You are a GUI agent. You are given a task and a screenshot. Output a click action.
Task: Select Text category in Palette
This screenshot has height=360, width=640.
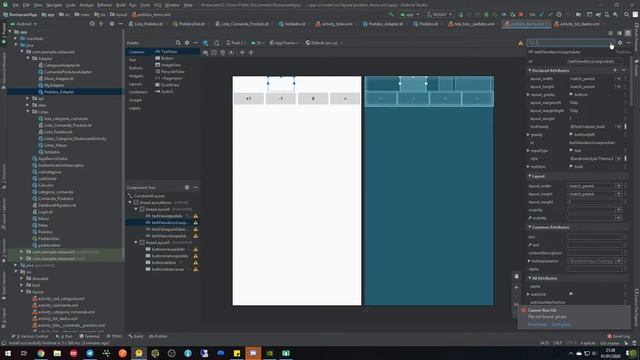[133, 60]
